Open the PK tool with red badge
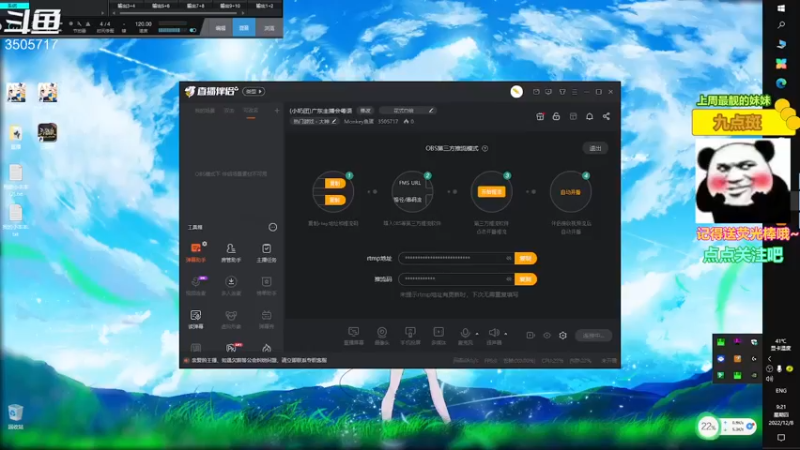The width and height of the screenshot is (800, 450). pos(231,348)
